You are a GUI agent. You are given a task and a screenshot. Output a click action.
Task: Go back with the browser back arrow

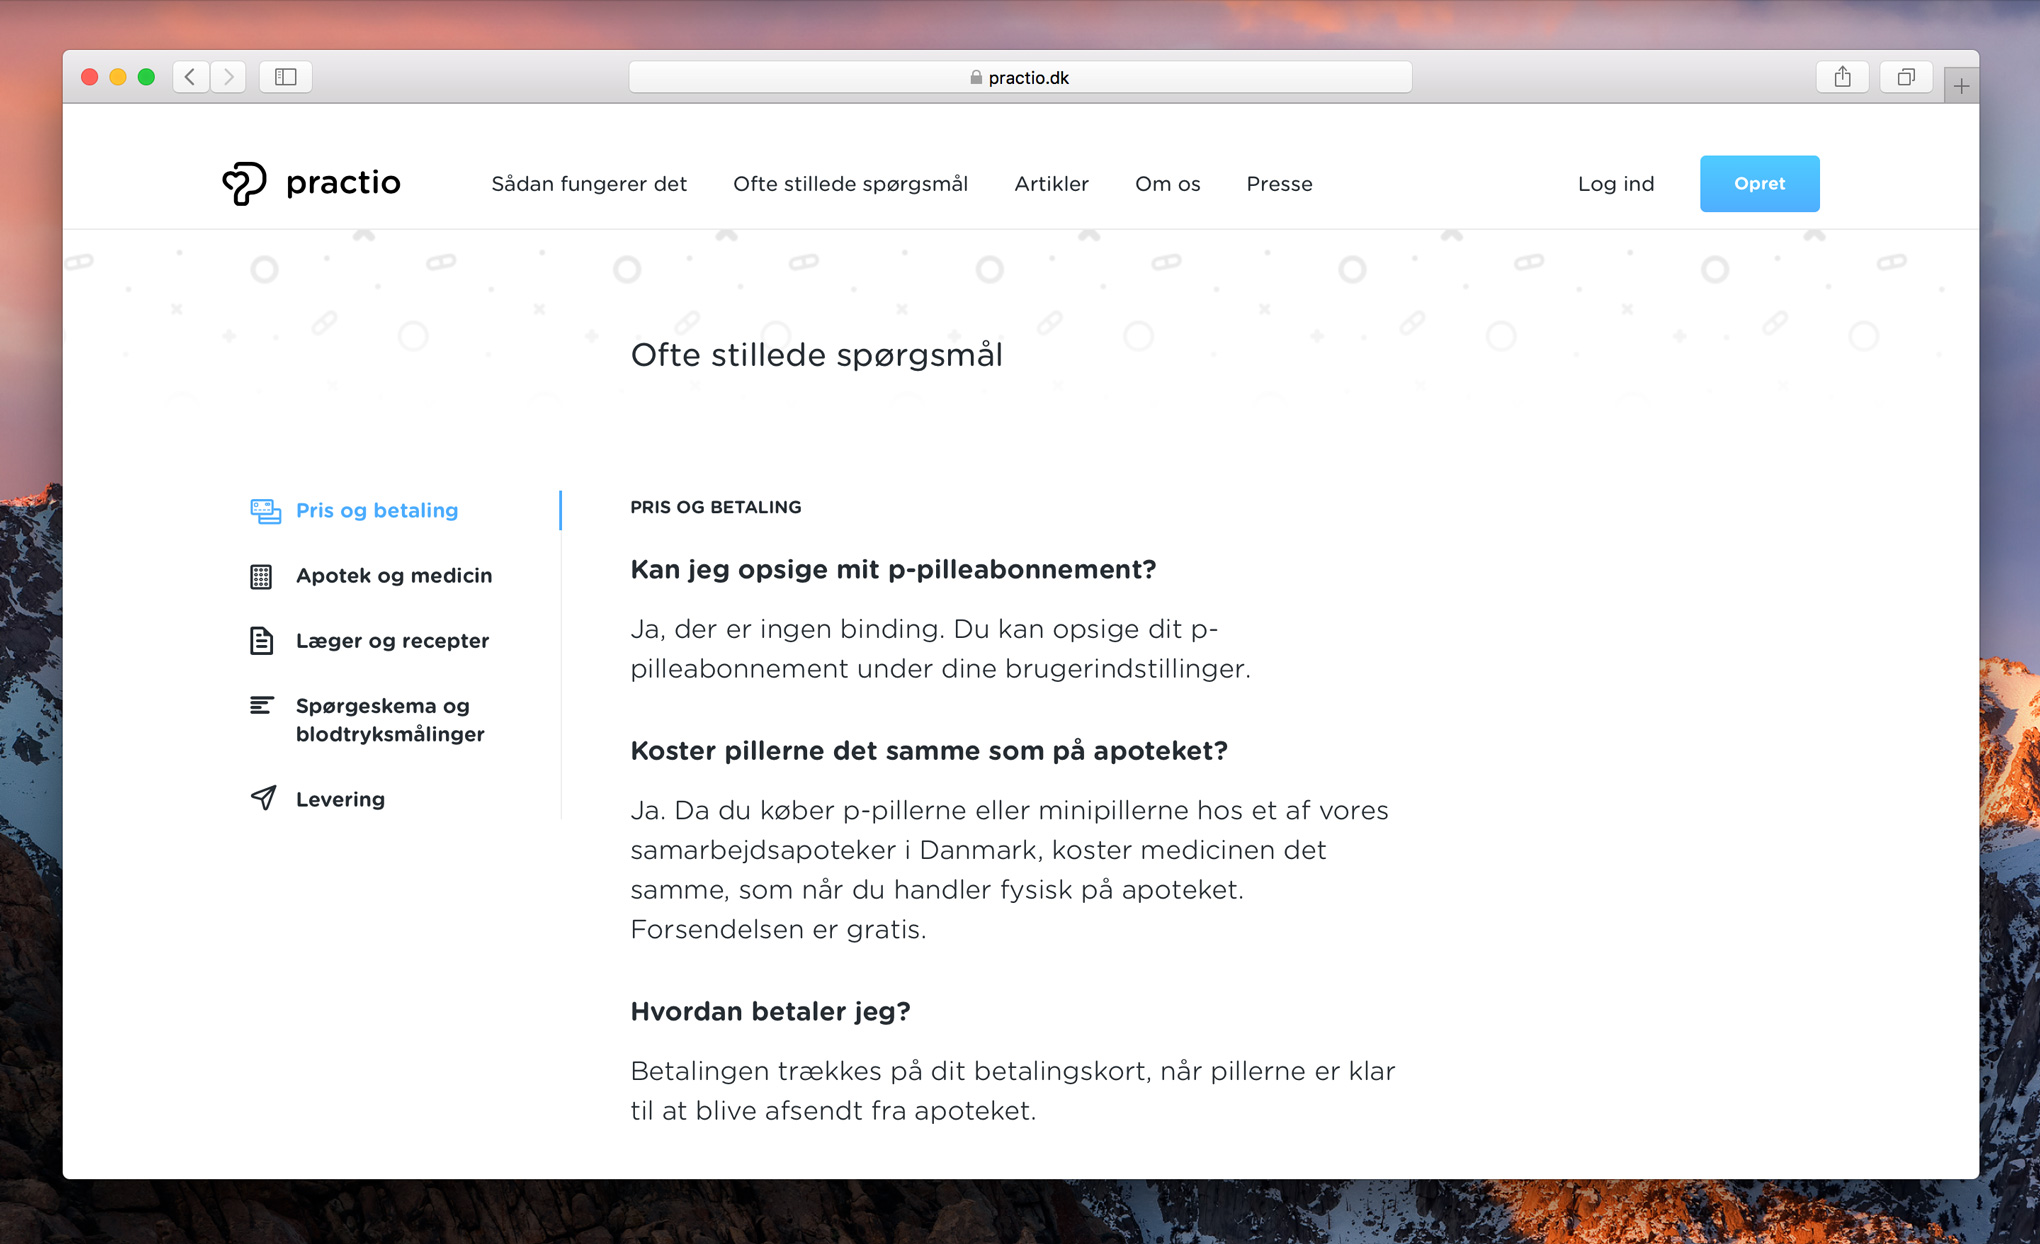click(191, 77)
